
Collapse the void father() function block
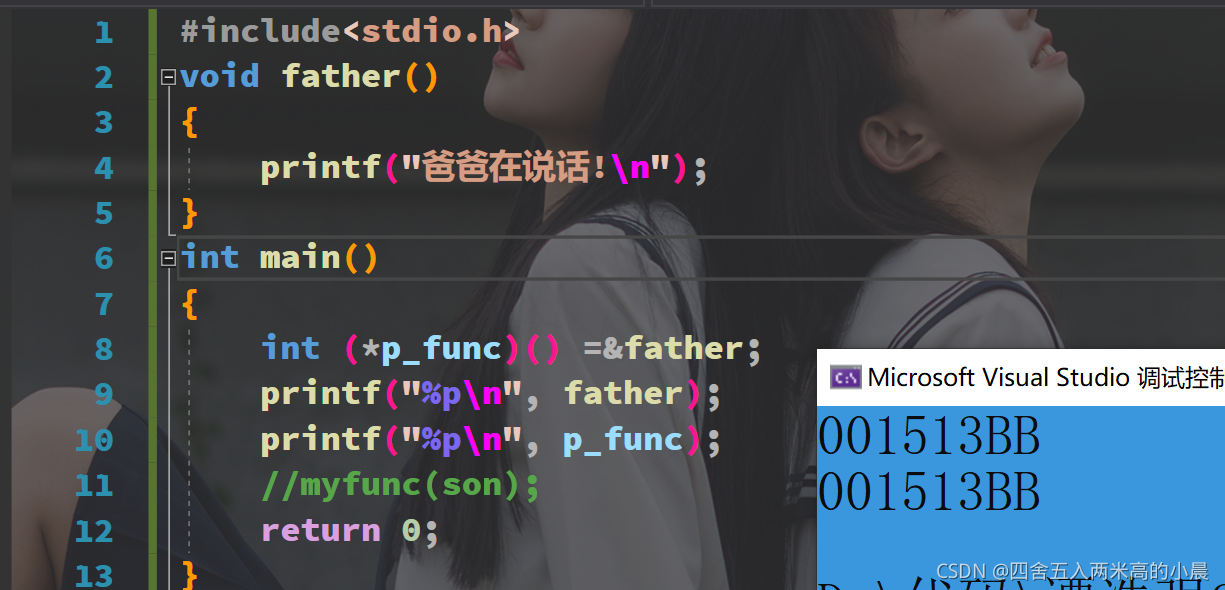[x=168, y=77]
